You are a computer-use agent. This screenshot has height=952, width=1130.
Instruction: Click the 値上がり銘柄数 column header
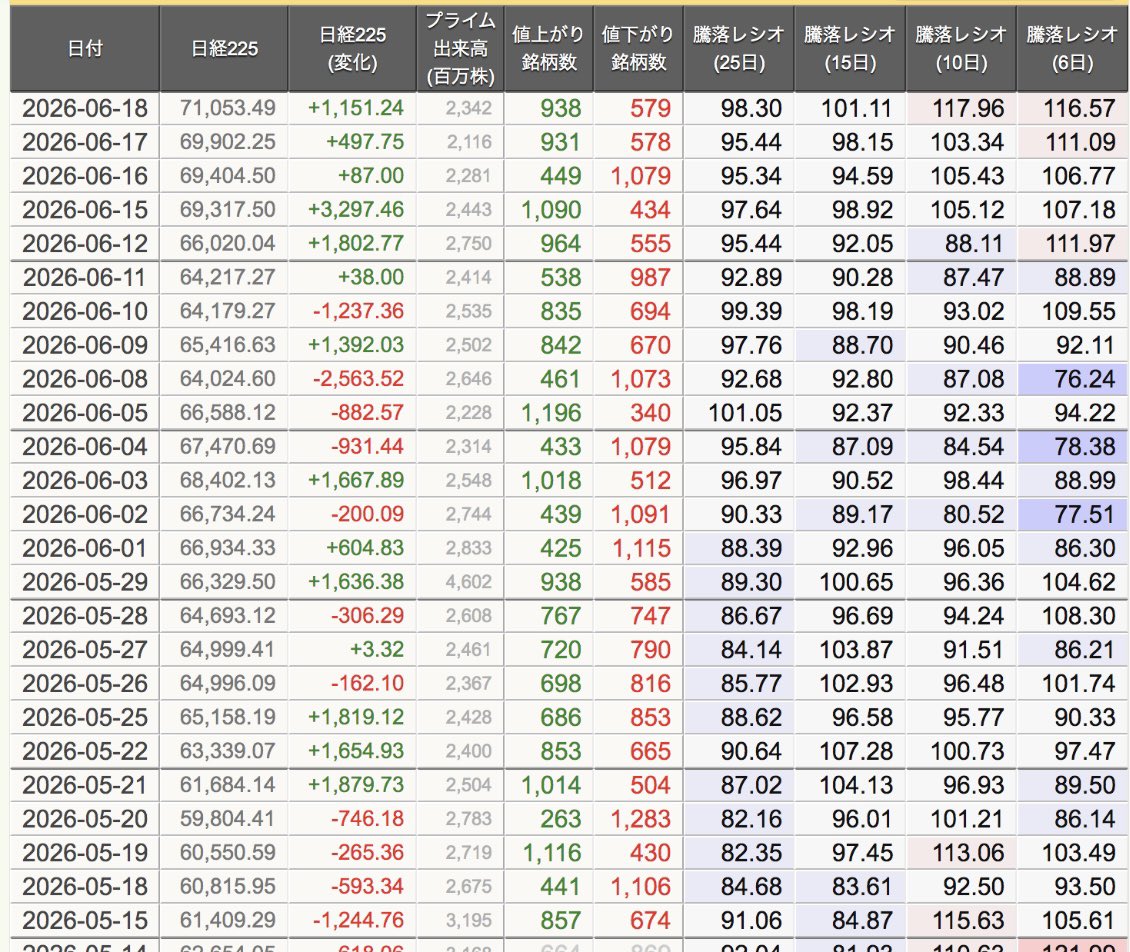click(549, 48)
